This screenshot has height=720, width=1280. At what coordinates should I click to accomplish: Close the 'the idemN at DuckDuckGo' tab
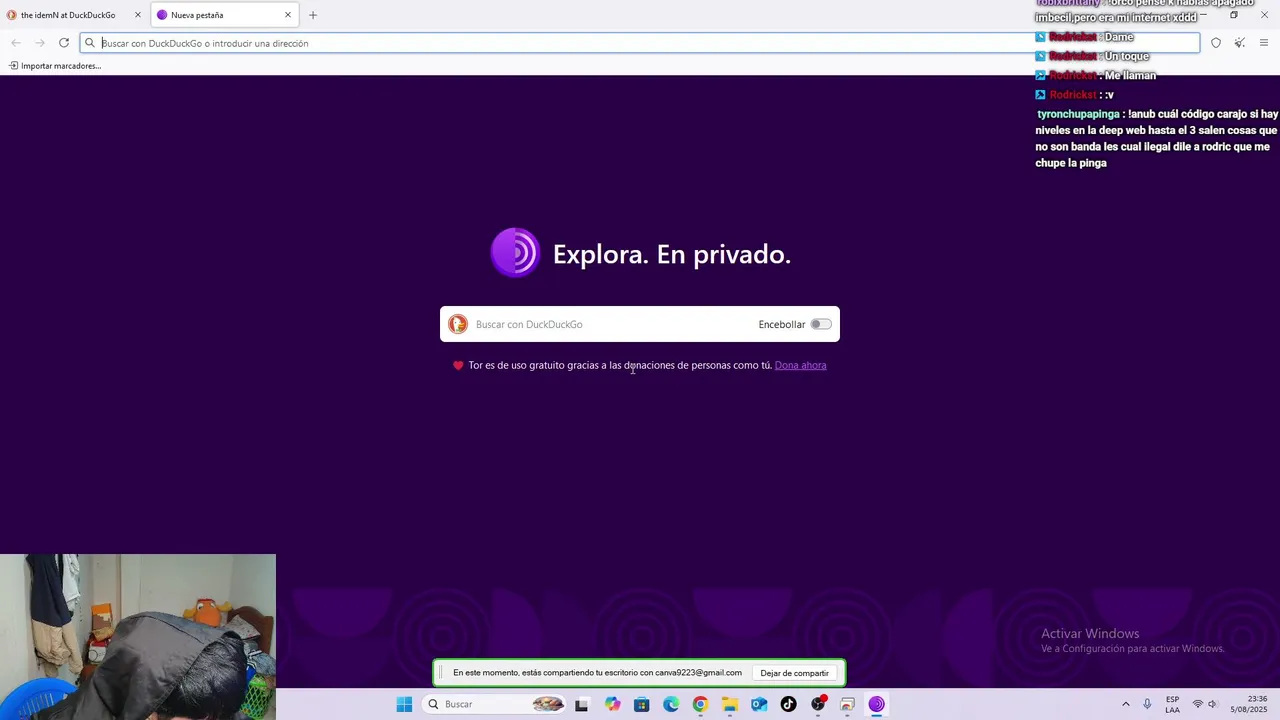tap(138, 15)
